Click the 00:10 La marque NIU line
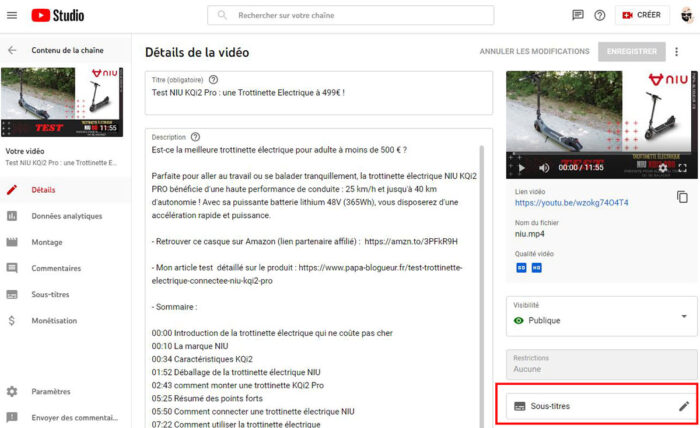The image size is (700, 428). pos(190,346)
